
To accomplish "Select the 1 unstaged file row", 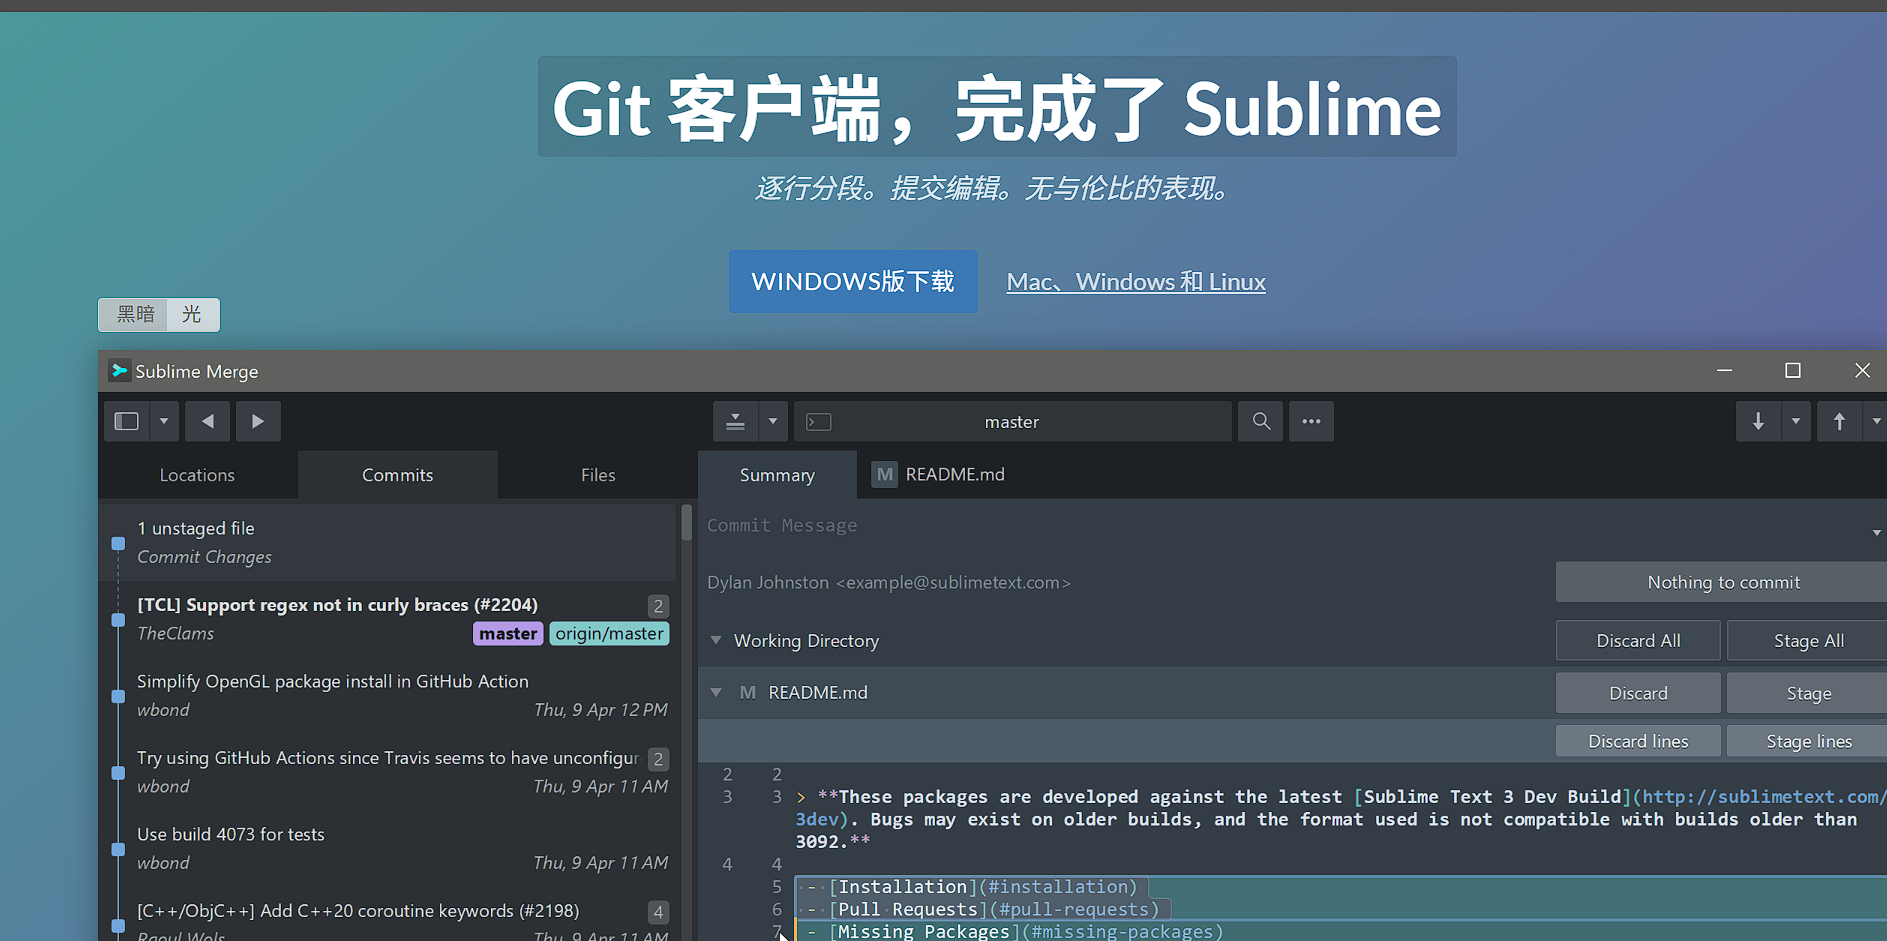I will coord(388,543).
